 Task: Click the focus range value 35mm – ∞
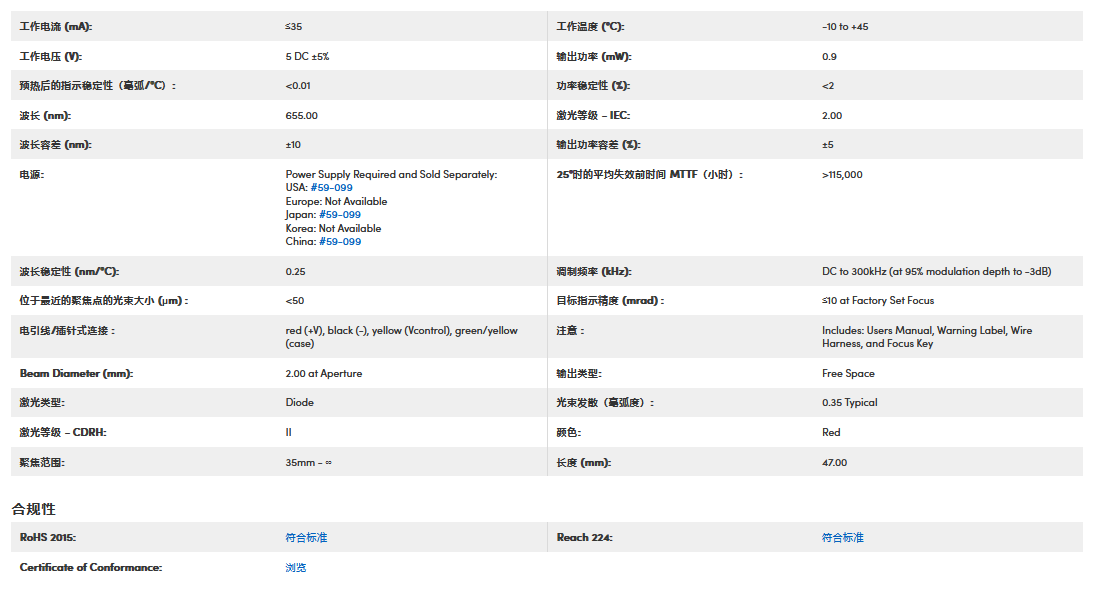point(309,463)
